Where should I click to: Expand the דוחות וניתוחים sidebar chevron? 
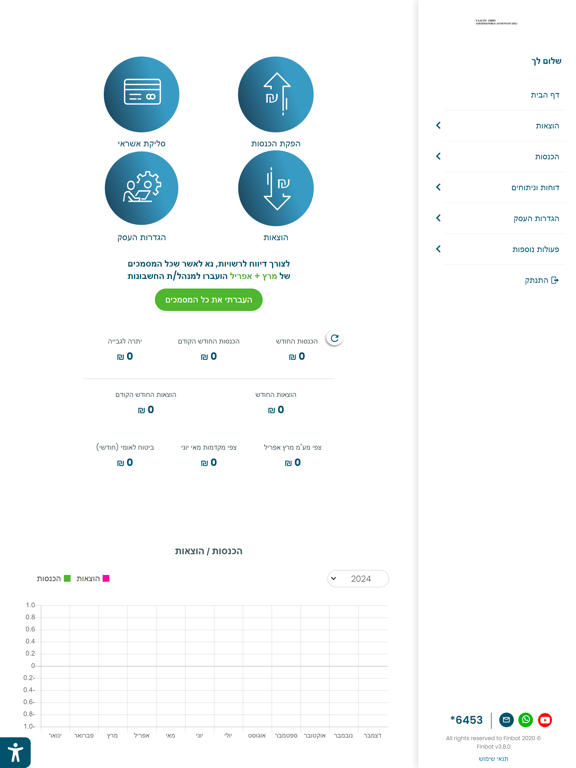[x=438, y=187]
